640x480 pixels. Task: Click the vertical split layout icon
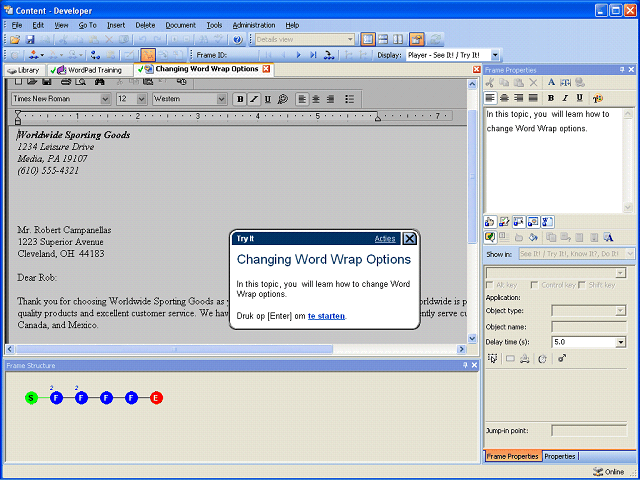click(398, 40)
